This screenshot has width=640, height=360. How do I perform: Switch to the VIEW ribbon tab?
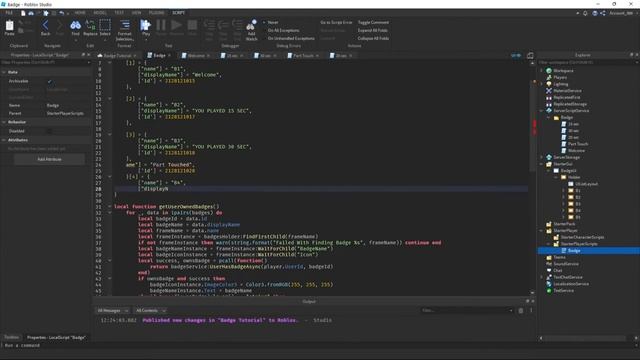[x=136, y=13]
